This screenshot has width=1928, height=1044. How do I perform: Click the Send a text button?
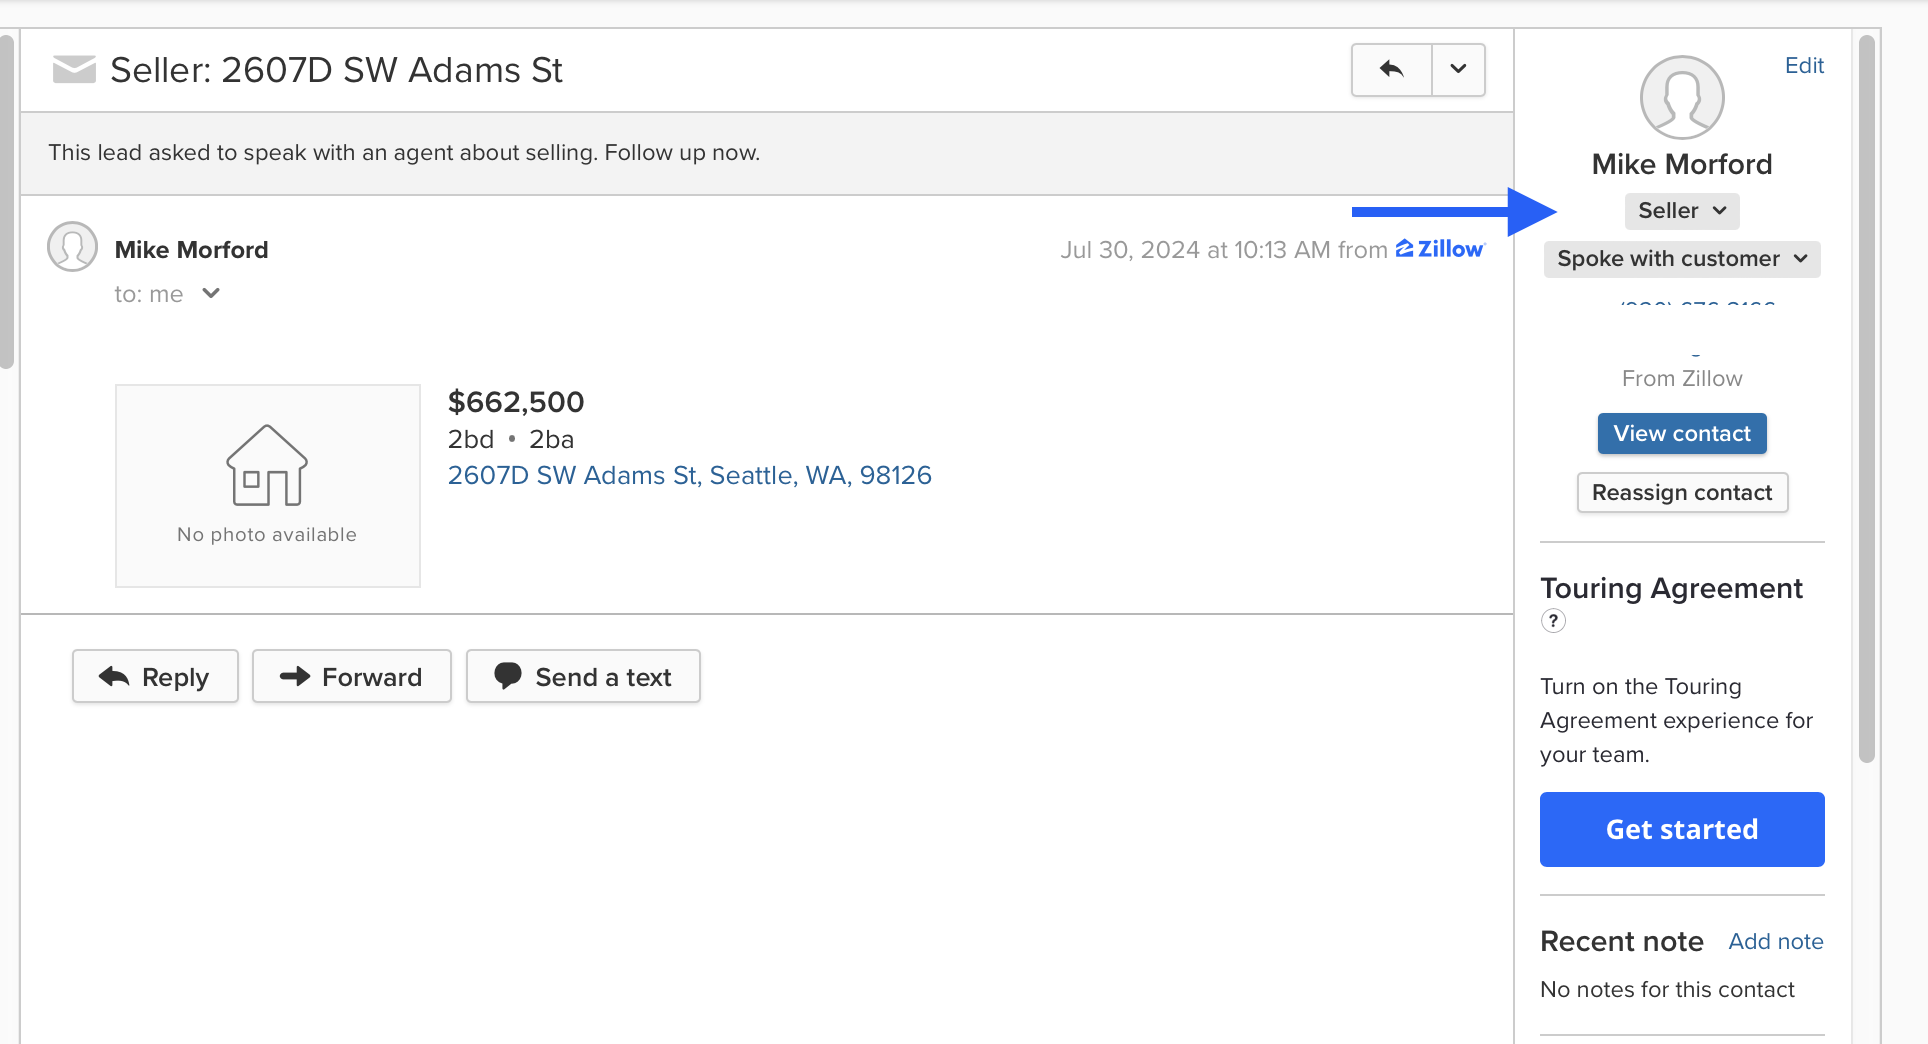click(583, 677)
